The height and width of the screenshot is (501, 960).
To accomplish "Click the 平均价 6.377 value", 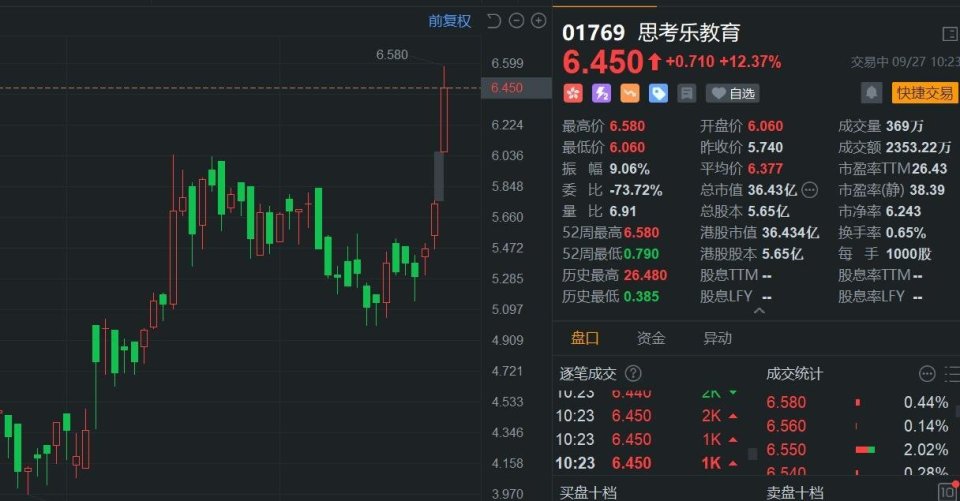I will tap(765, 168).
